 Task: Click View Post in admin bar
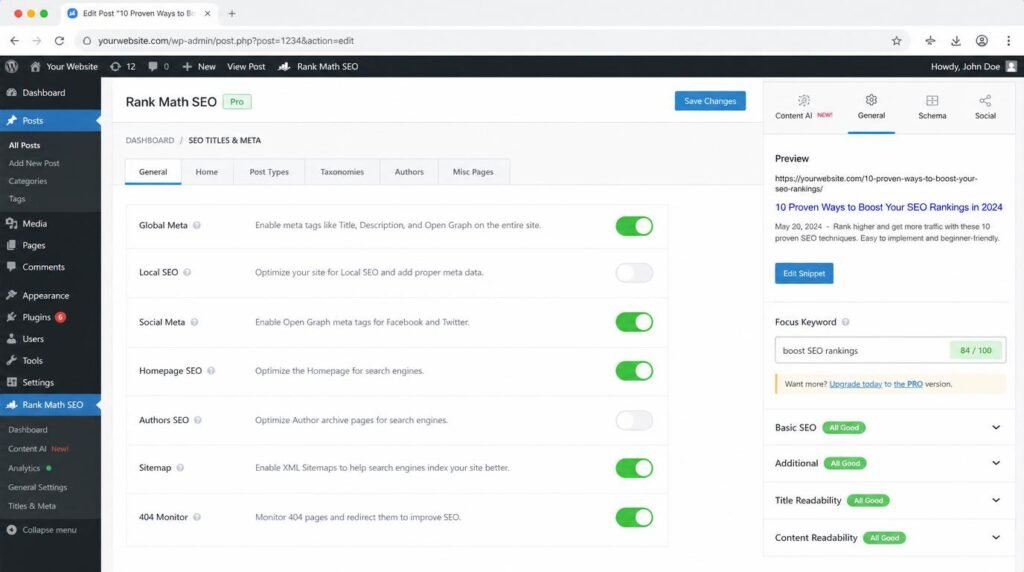coord(246,67)
